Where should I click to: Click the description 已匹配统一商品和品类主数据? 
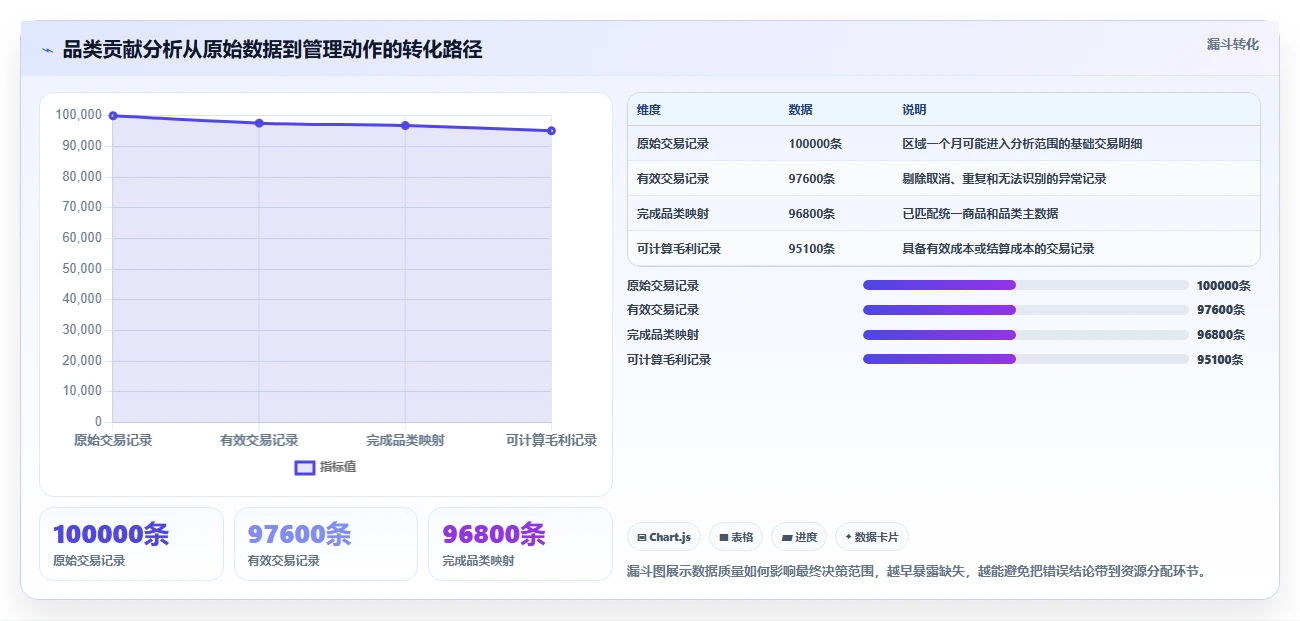(980, 214)
